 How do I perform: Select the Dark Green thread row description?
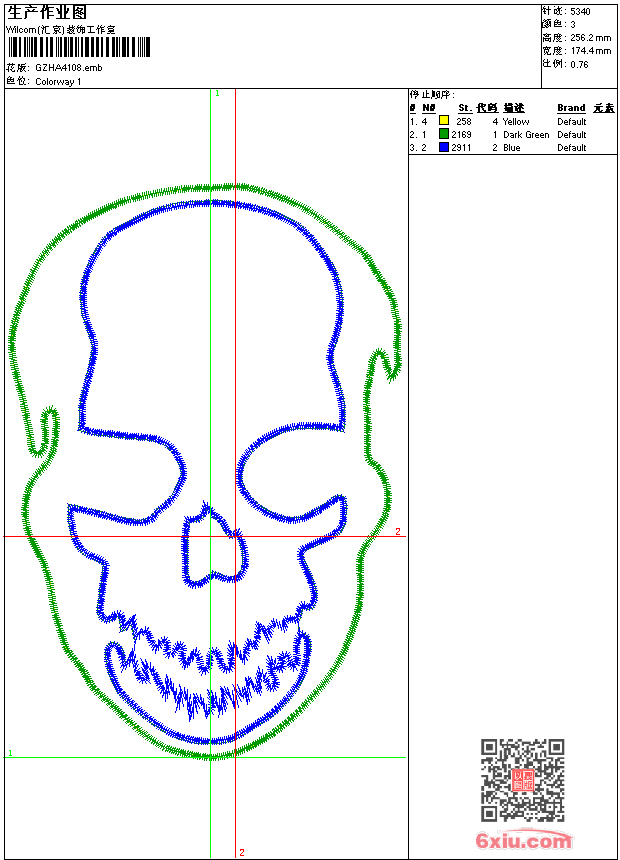pos(526,134)
